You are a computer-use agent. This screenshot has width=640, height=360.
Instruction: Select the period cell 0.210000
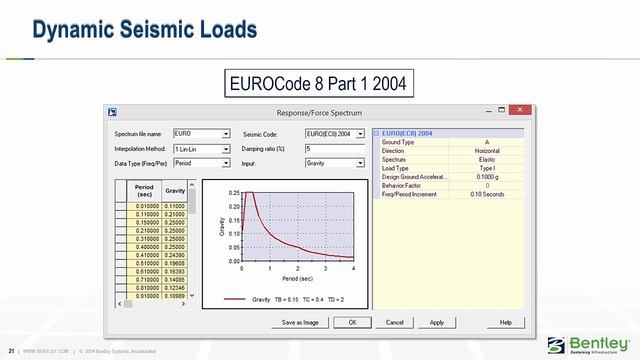click(144, 231)
